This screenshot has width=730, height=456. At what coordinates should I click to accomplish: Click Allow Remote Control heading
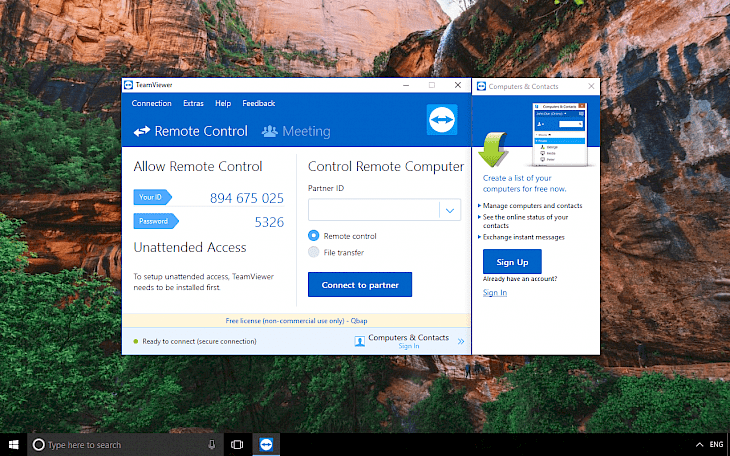click(x=198, y=167)
